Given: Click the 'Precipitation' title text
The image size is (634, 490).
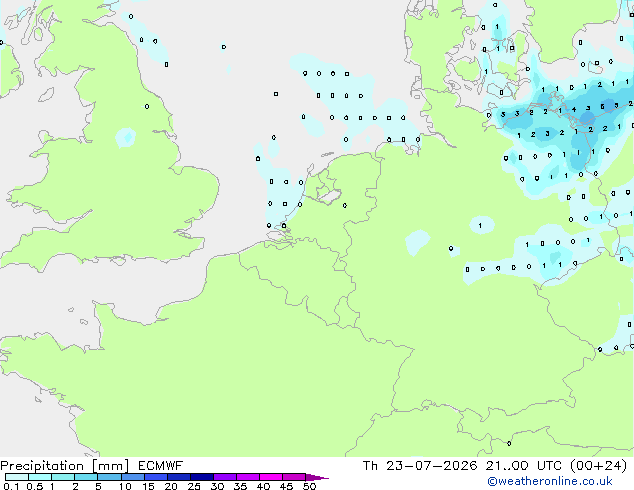Looking at the screenshot, I should pos(42,466).
